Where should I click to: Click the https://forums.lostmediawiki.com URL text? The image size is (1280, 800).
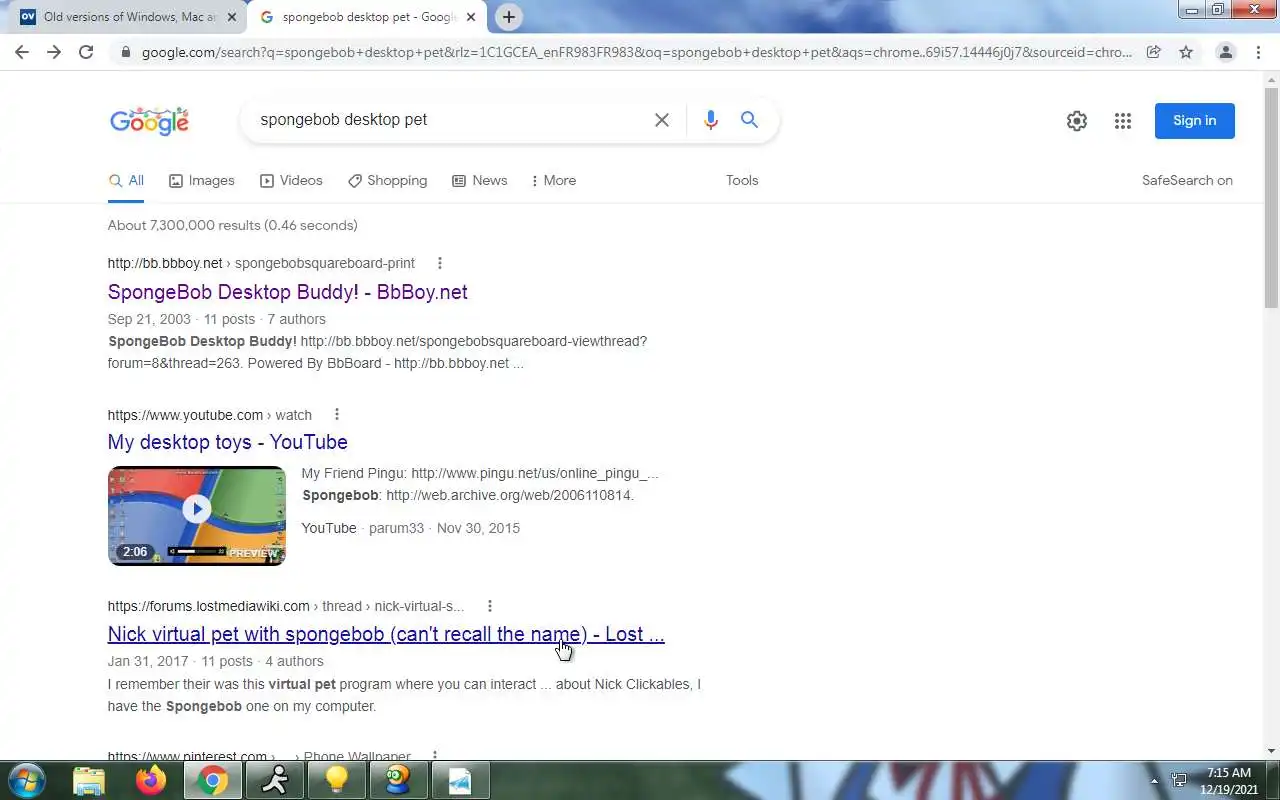tap(209, 606)
